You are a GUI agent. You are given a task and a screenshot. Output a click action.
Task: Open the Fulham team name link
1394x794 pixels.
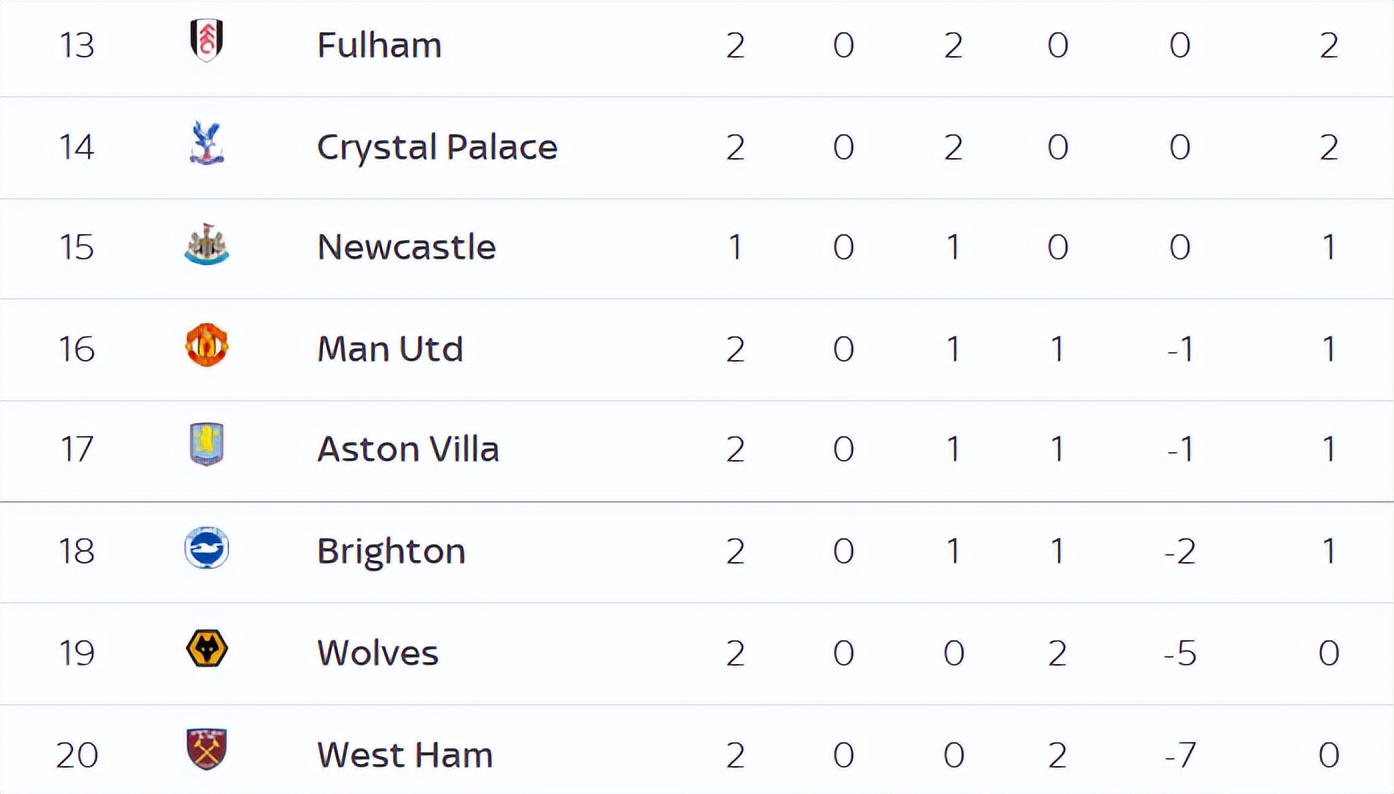[x=379, y=45]
